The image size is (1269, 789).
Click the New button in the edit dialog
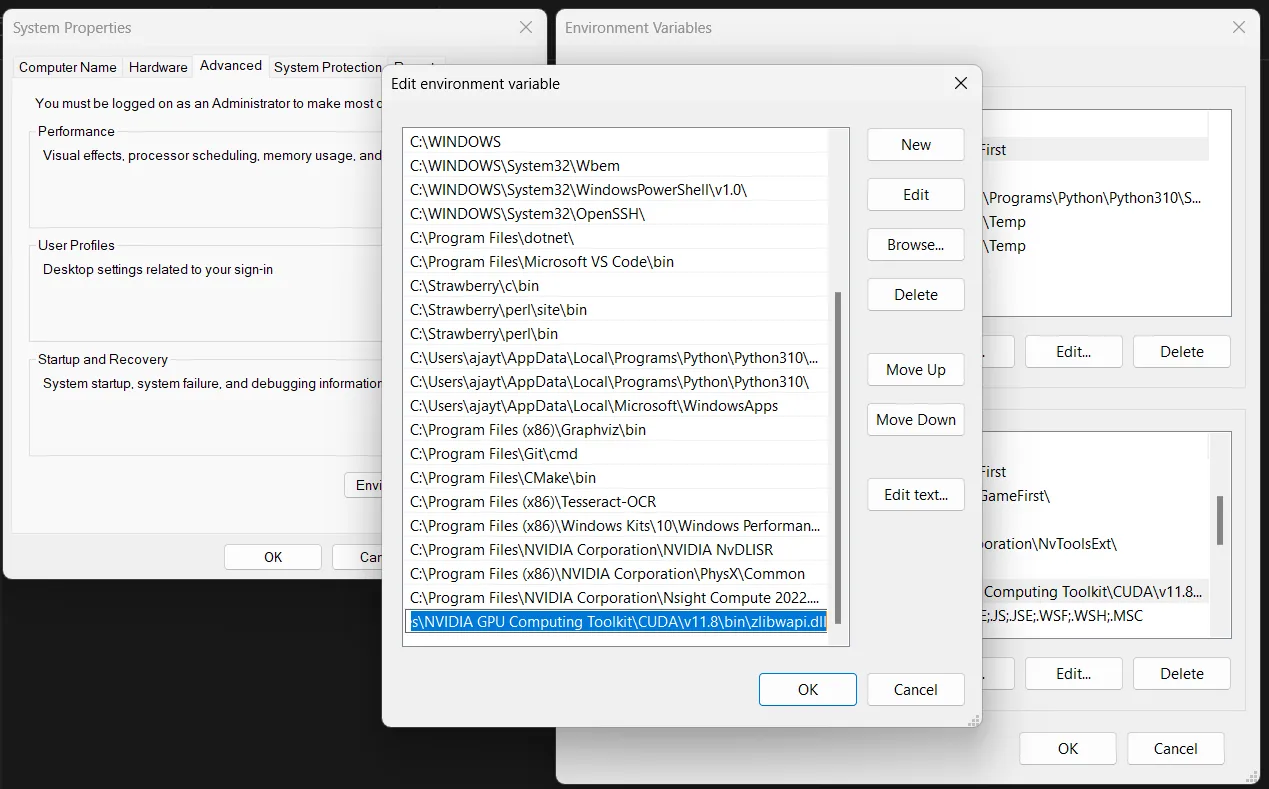[x=916, y=145]
